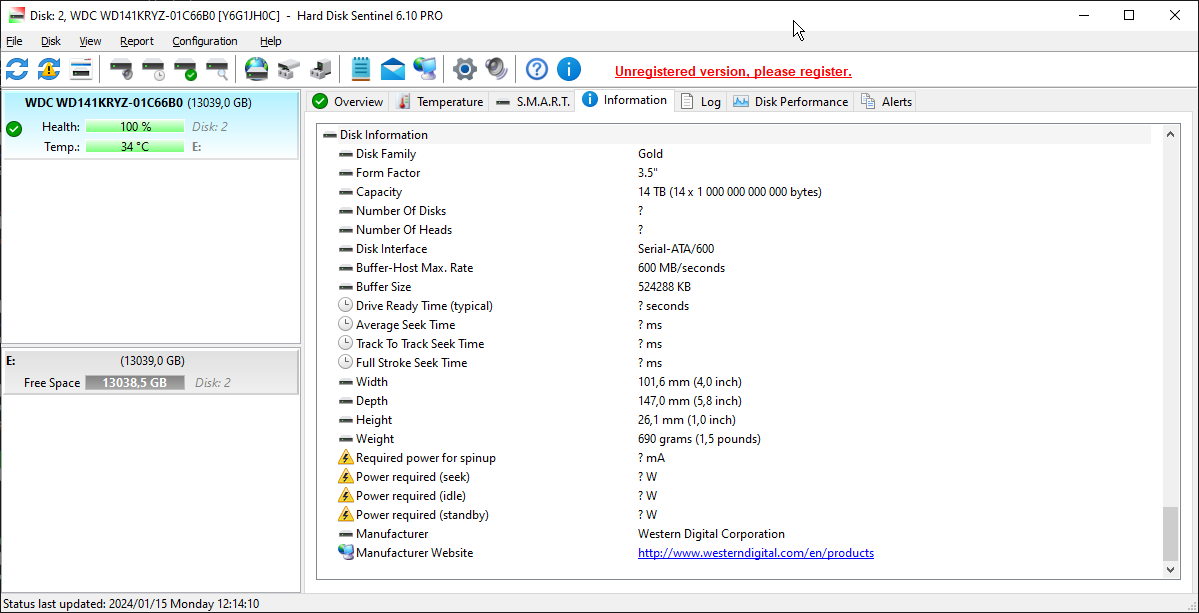The height and width of the screenshot is (613, 1199).
Task: Open the View menu
Action: coord(90,41)
